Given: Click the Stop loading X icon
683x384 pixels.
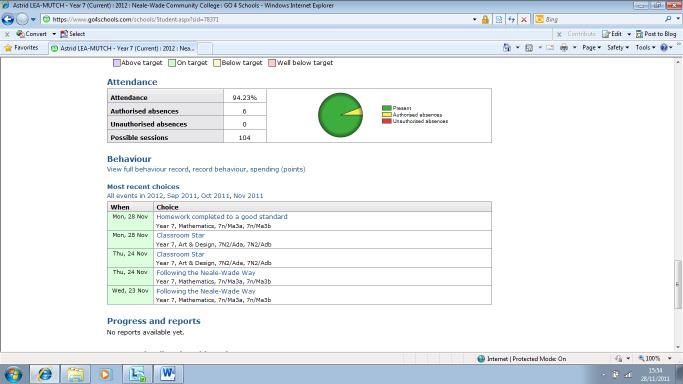Looking at the screenshot, I should pos(524,20).
